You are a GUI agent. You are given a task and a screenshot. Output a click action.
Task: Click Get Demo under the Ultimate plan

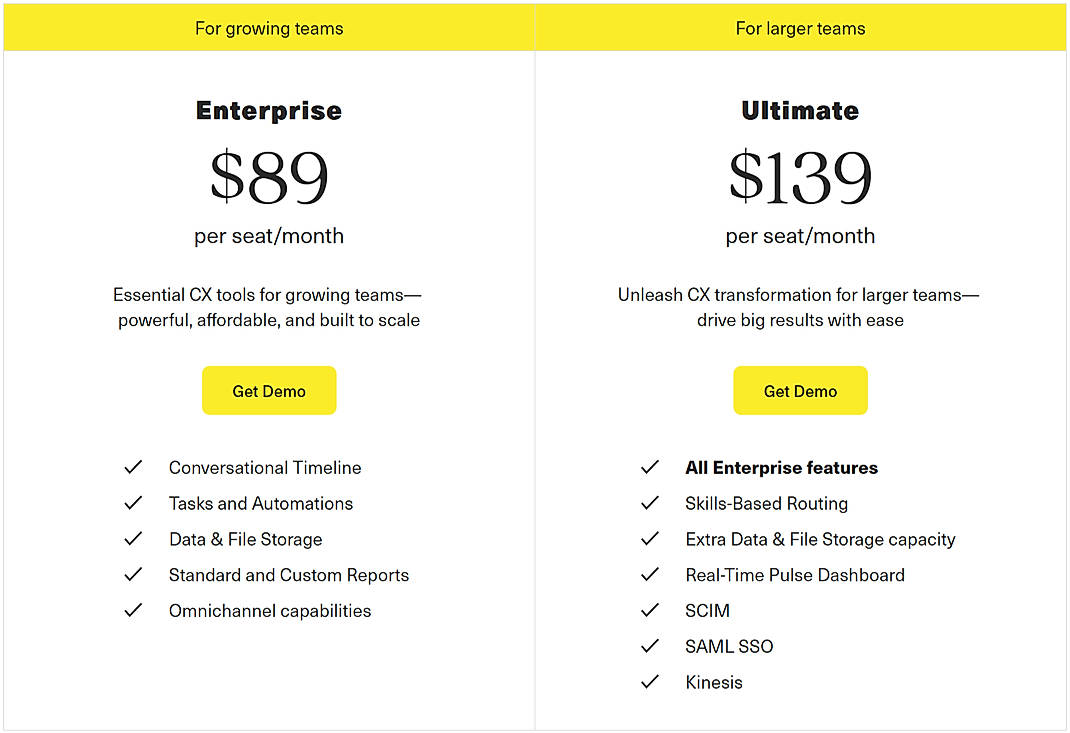(800, 390)
